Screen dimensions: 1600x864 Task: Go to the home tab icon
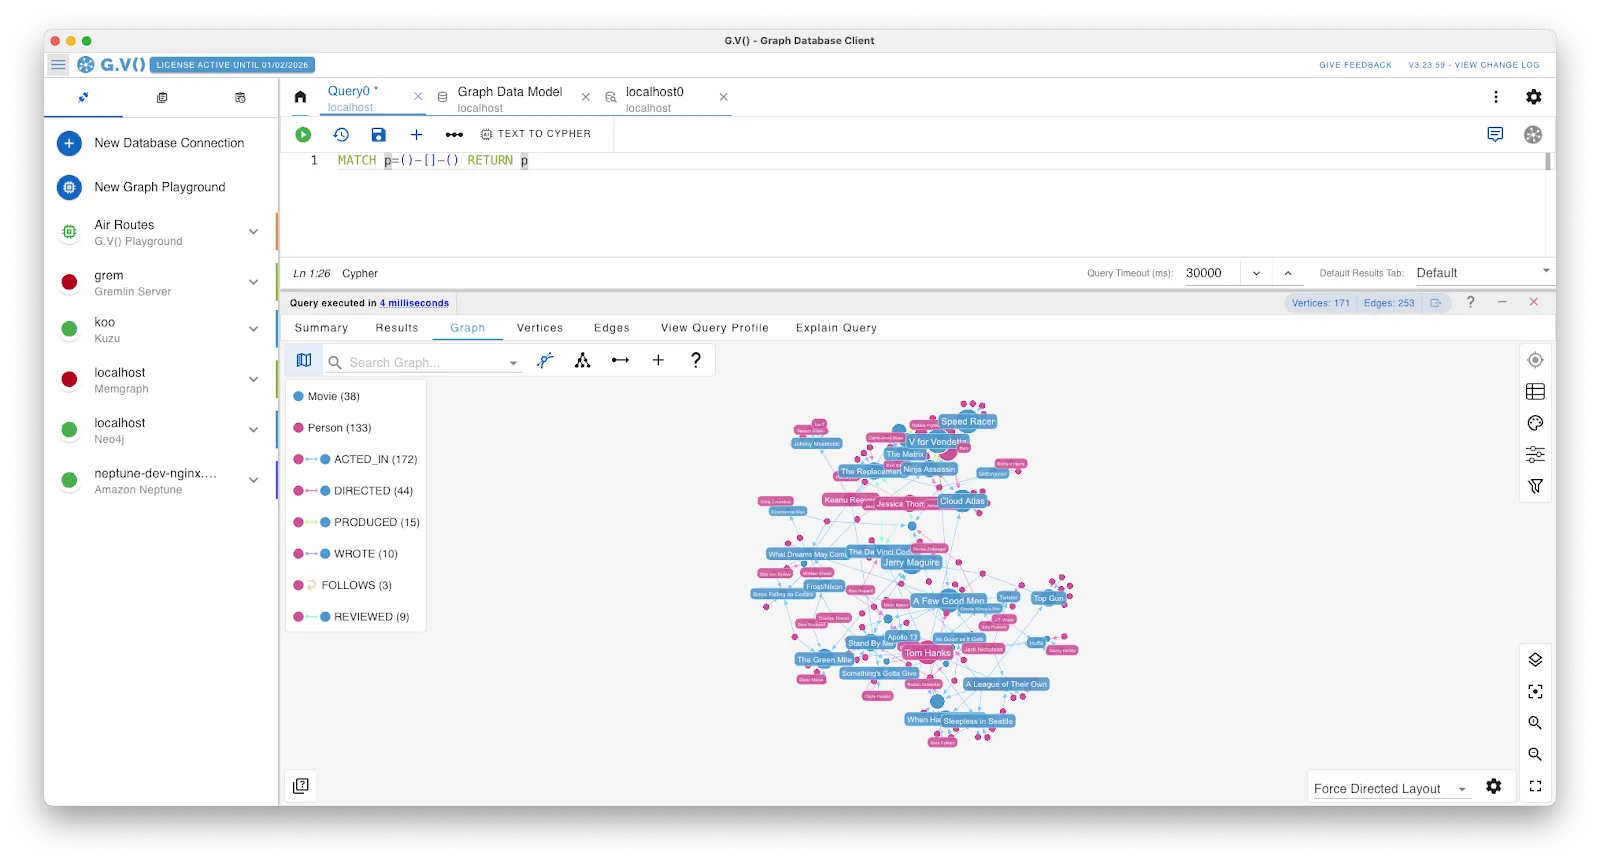click(x=300, y=97)
